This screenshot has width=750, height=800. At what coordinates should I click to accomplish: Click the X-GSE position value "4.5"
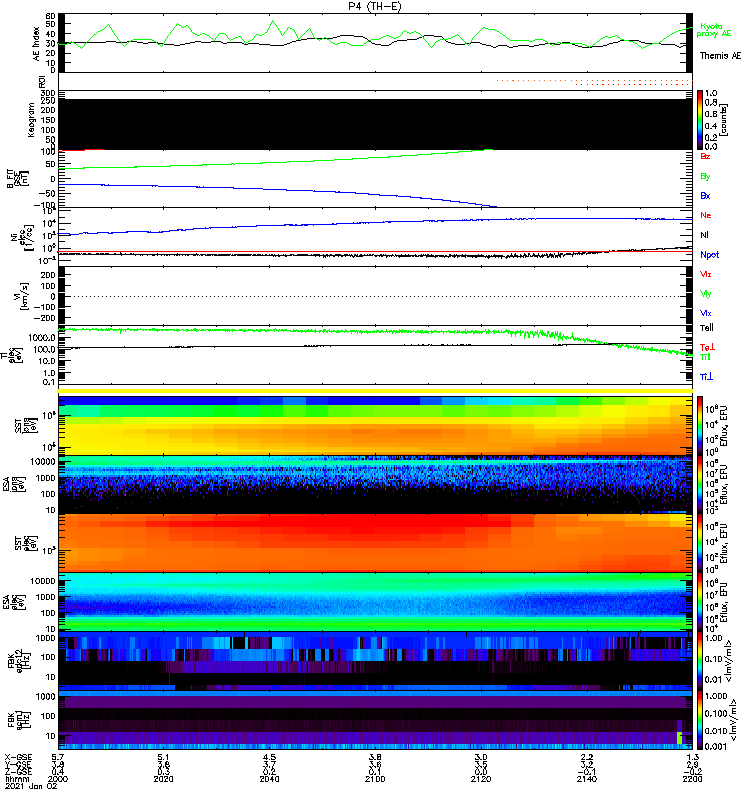tap(269, 757)
